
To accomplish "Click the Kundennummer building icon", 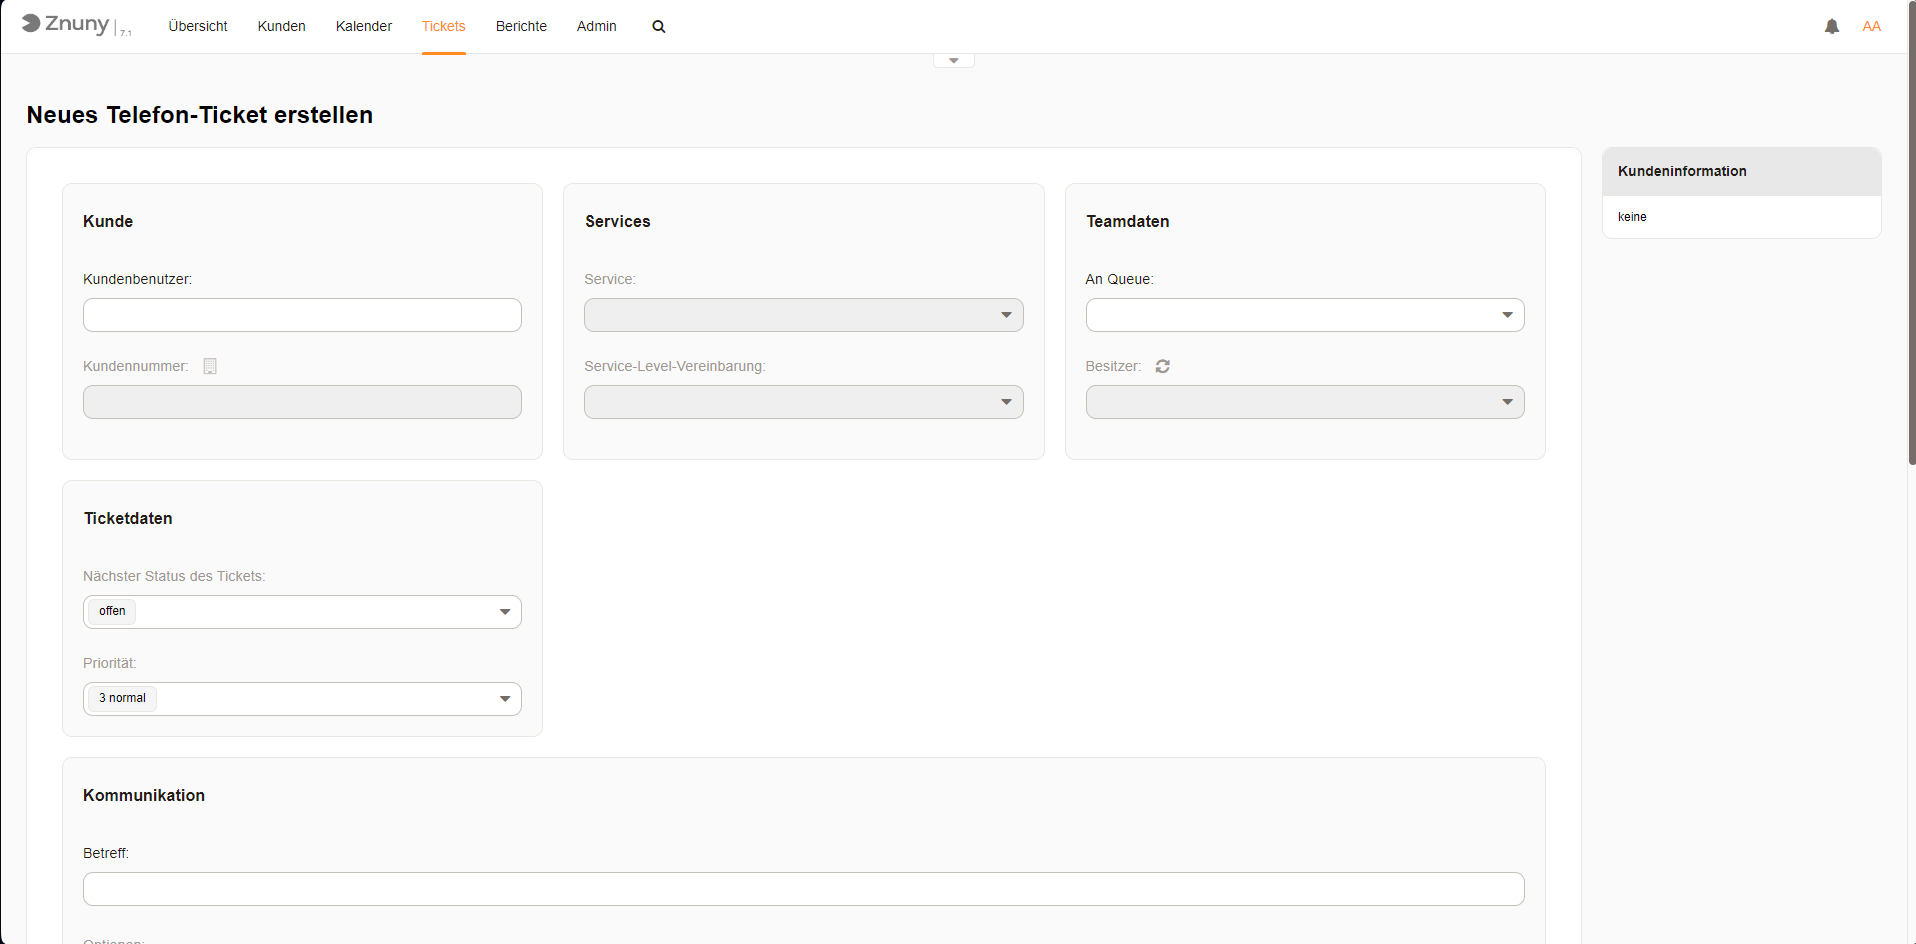I will [x=210, y=366].
